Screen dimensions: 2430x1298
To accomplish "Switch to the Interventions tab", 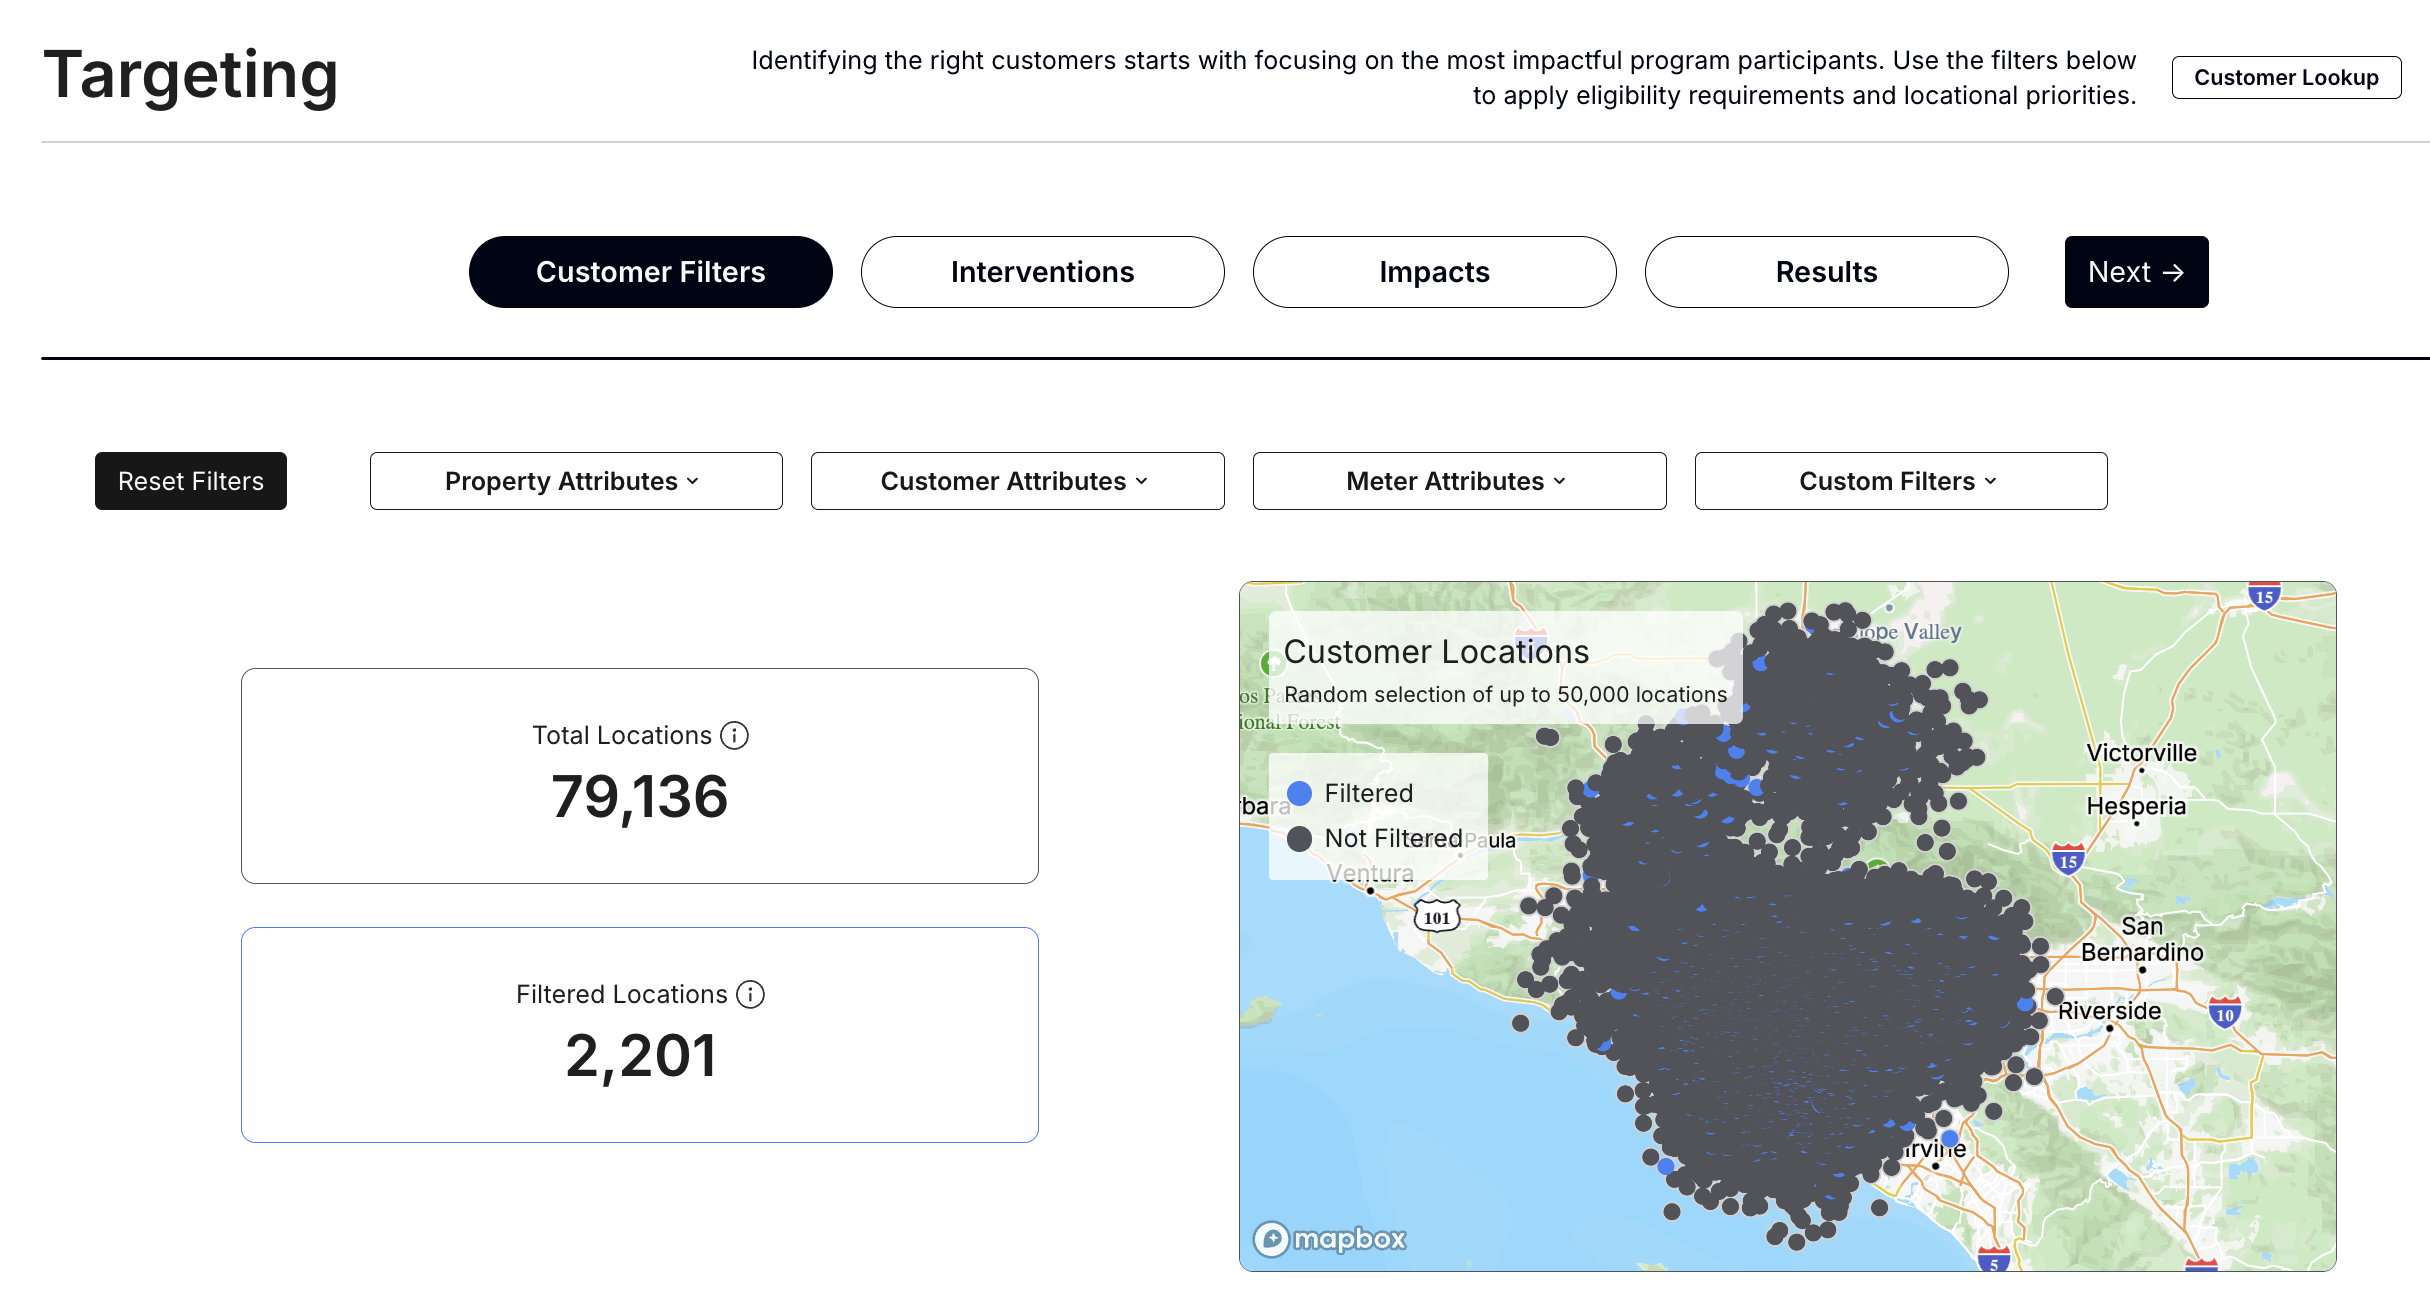I will (x=1042, y=272).
